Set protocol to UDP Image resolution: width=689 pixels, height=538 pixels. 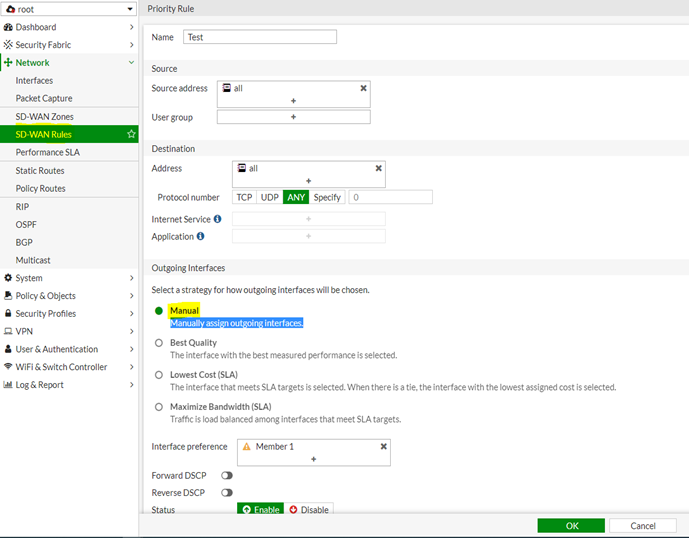(x=270, y=197)
